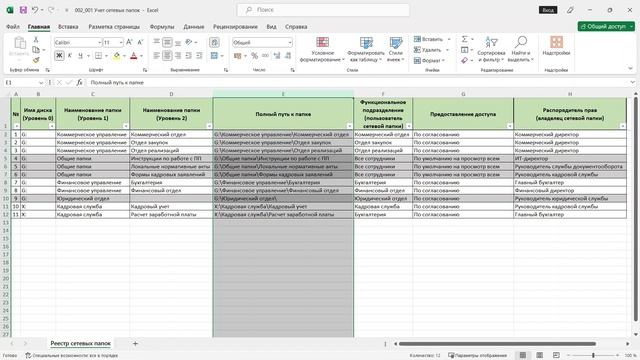Image resolution: width=640 pixels, height=360 pixels.
Task: Toggle bold formatting (Ж)
Action: 59,56
